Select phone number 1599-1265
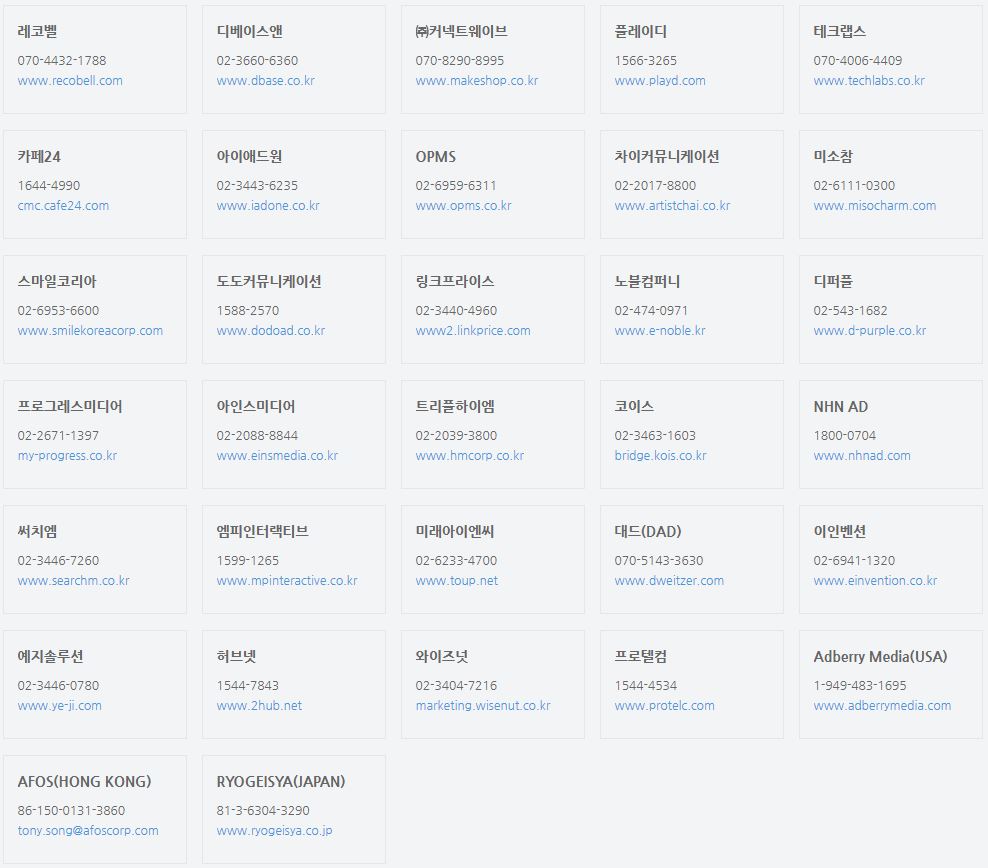988x868 pixels. (248, 560)
